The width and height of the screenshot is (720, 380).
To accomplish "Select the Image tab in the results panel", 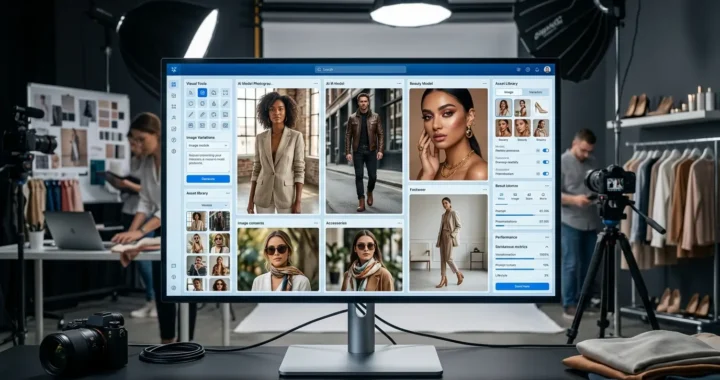I will point(515,196).
